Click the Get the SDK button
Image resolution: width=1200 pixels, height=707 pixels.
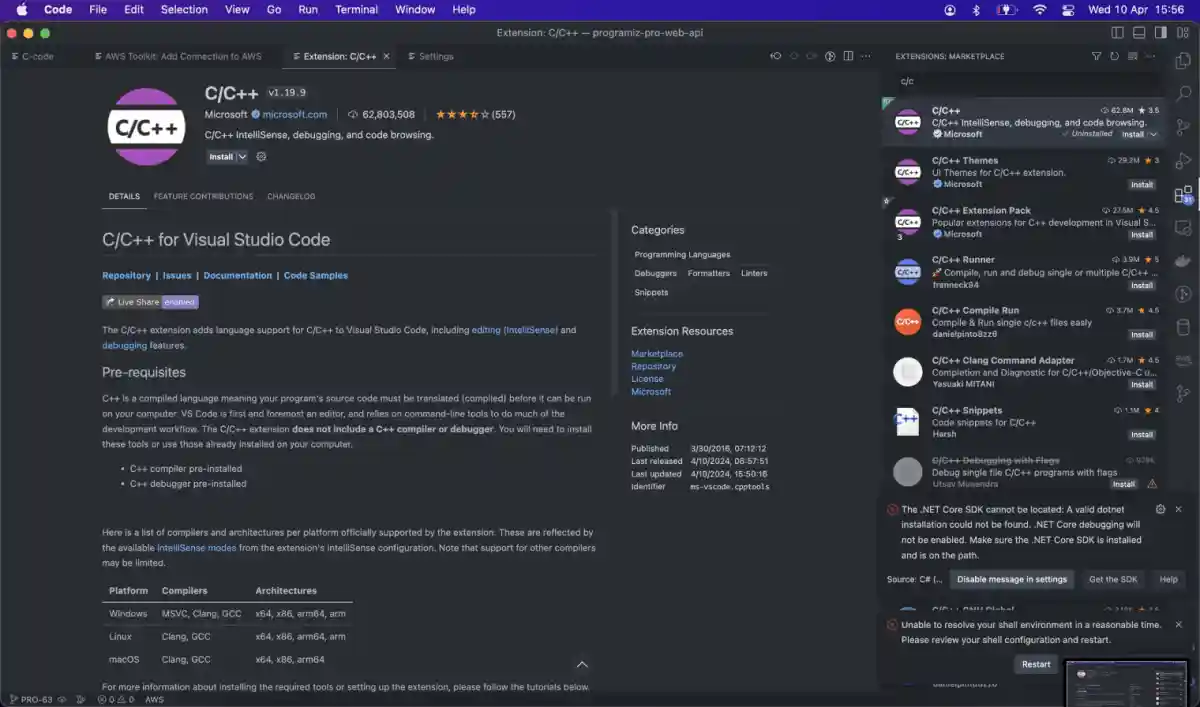1113,579
